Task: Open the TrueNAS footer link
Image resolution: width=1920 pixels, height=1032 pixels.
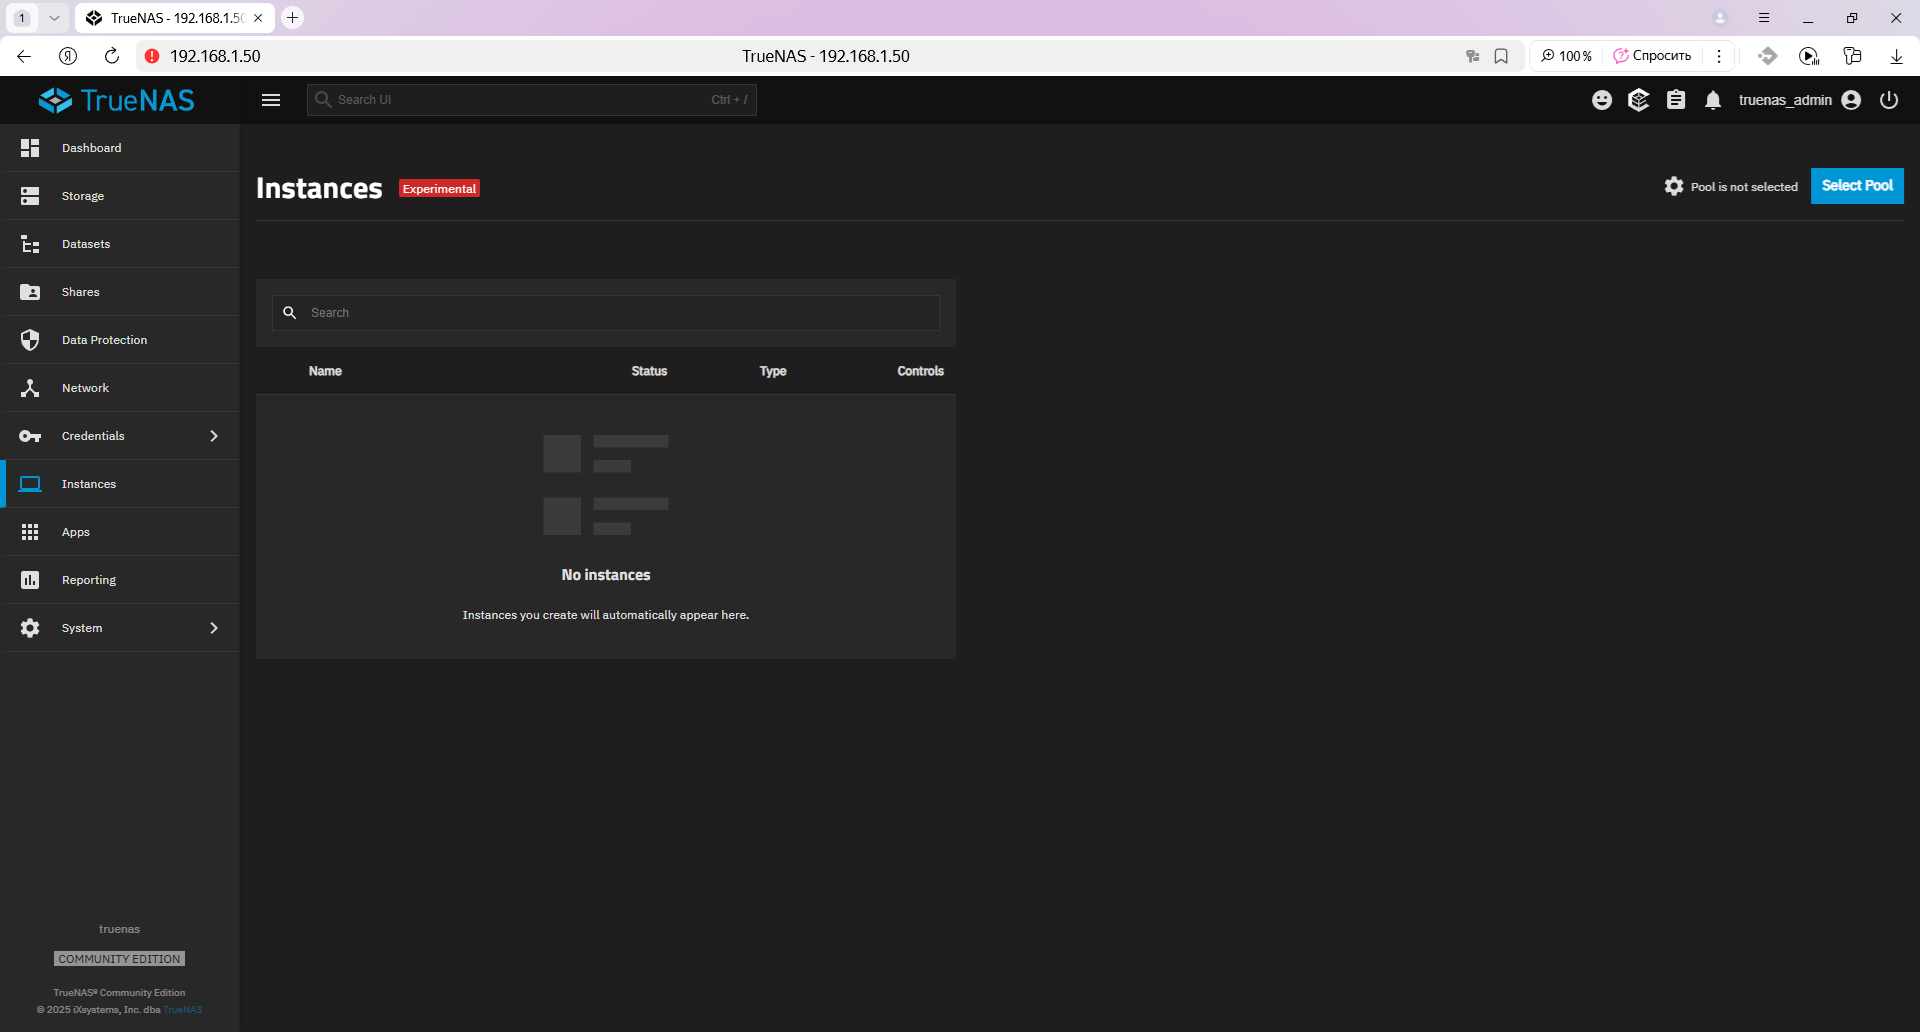Action: pos(183,1010)
